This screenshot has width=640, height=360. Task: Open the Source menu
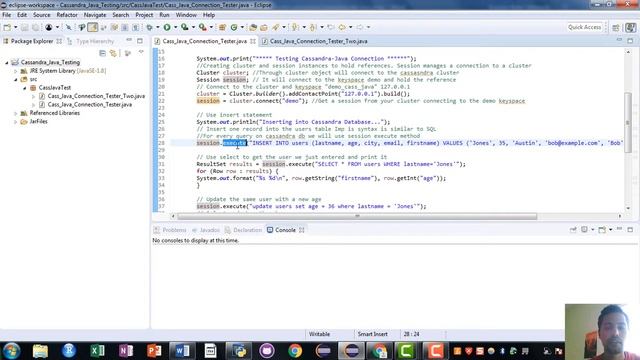coord(42,15)
